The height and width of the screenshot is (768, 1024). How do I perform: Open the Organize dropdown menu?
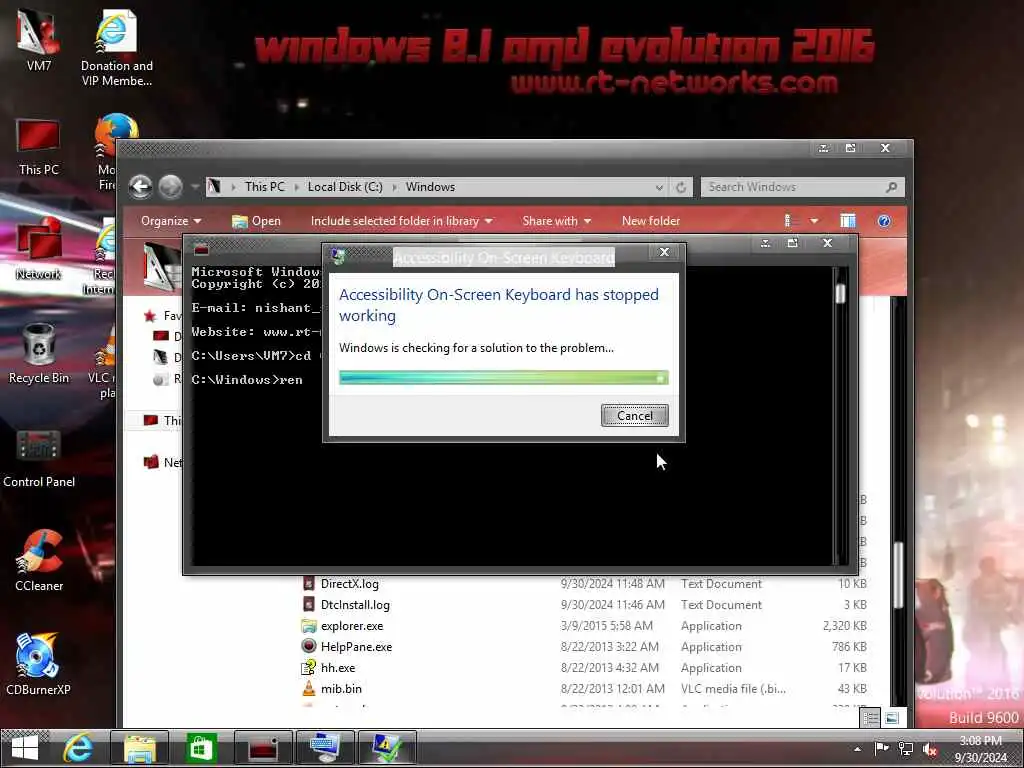(171, 221)
